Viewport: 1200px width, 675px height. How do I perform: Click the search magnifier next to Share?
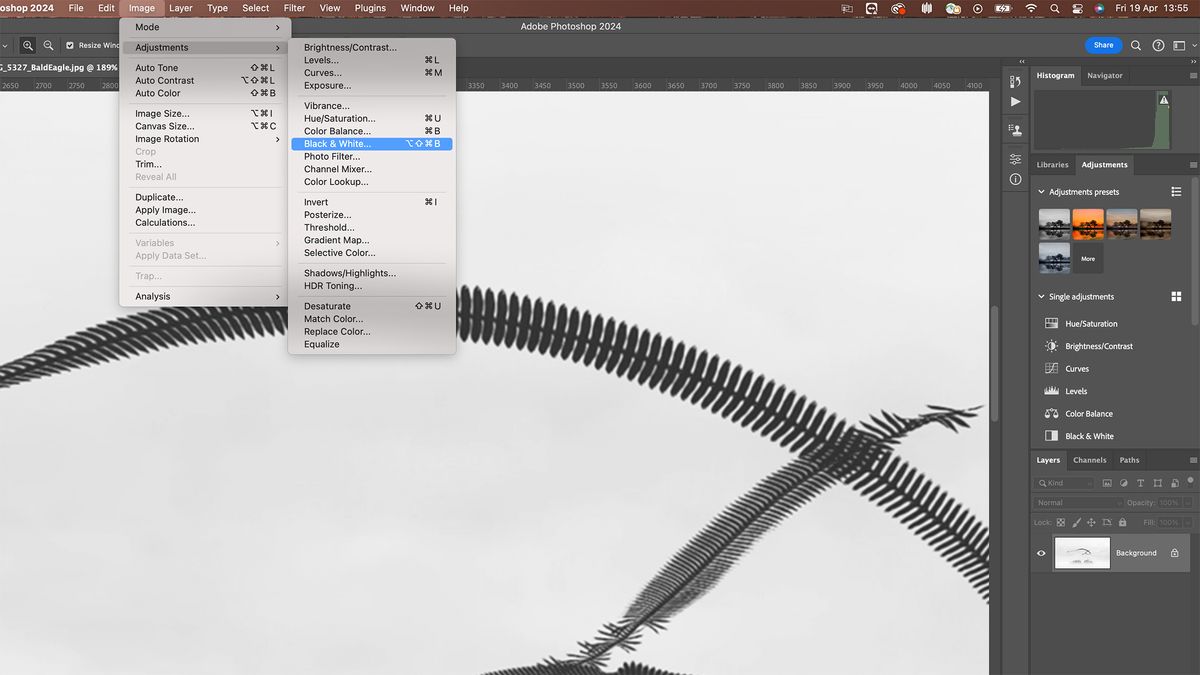point(1136,45)
